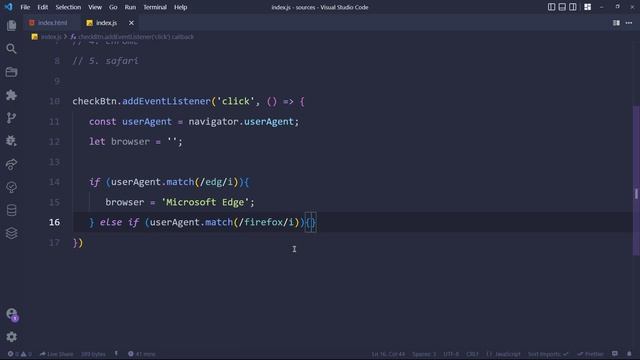The image size is (640, 360).
Task: Click the Spaces indentation selector
Action: (x=424, y=354)
